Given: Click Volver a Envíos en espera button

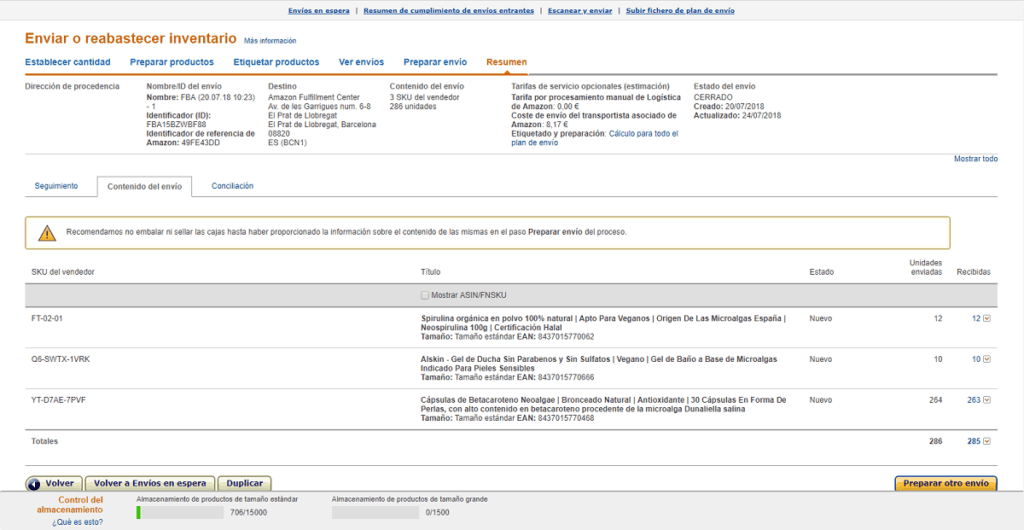Looking at the screenshot, I should click(150, 483).
